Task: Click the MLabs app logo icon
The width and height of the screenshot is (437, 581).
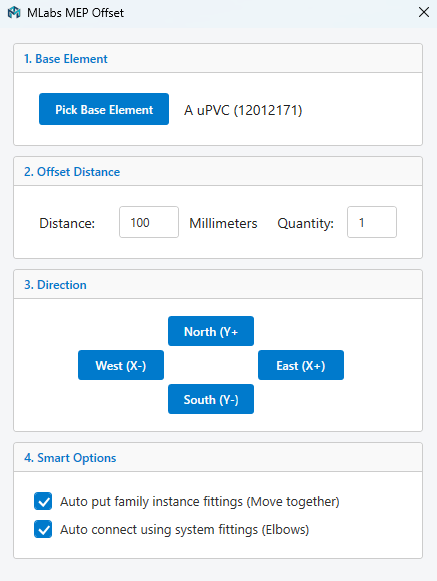Action: 14,13
